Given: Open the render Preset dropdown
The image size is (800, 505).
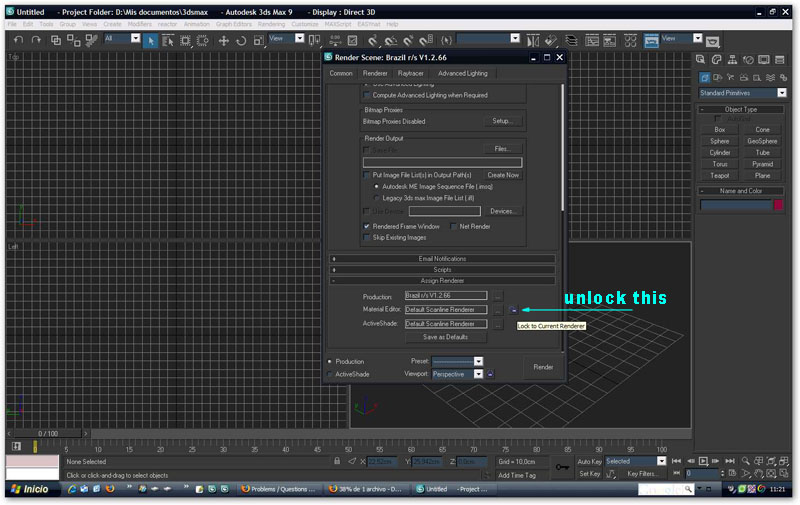Looking at the screenshot, I should 478,361.
